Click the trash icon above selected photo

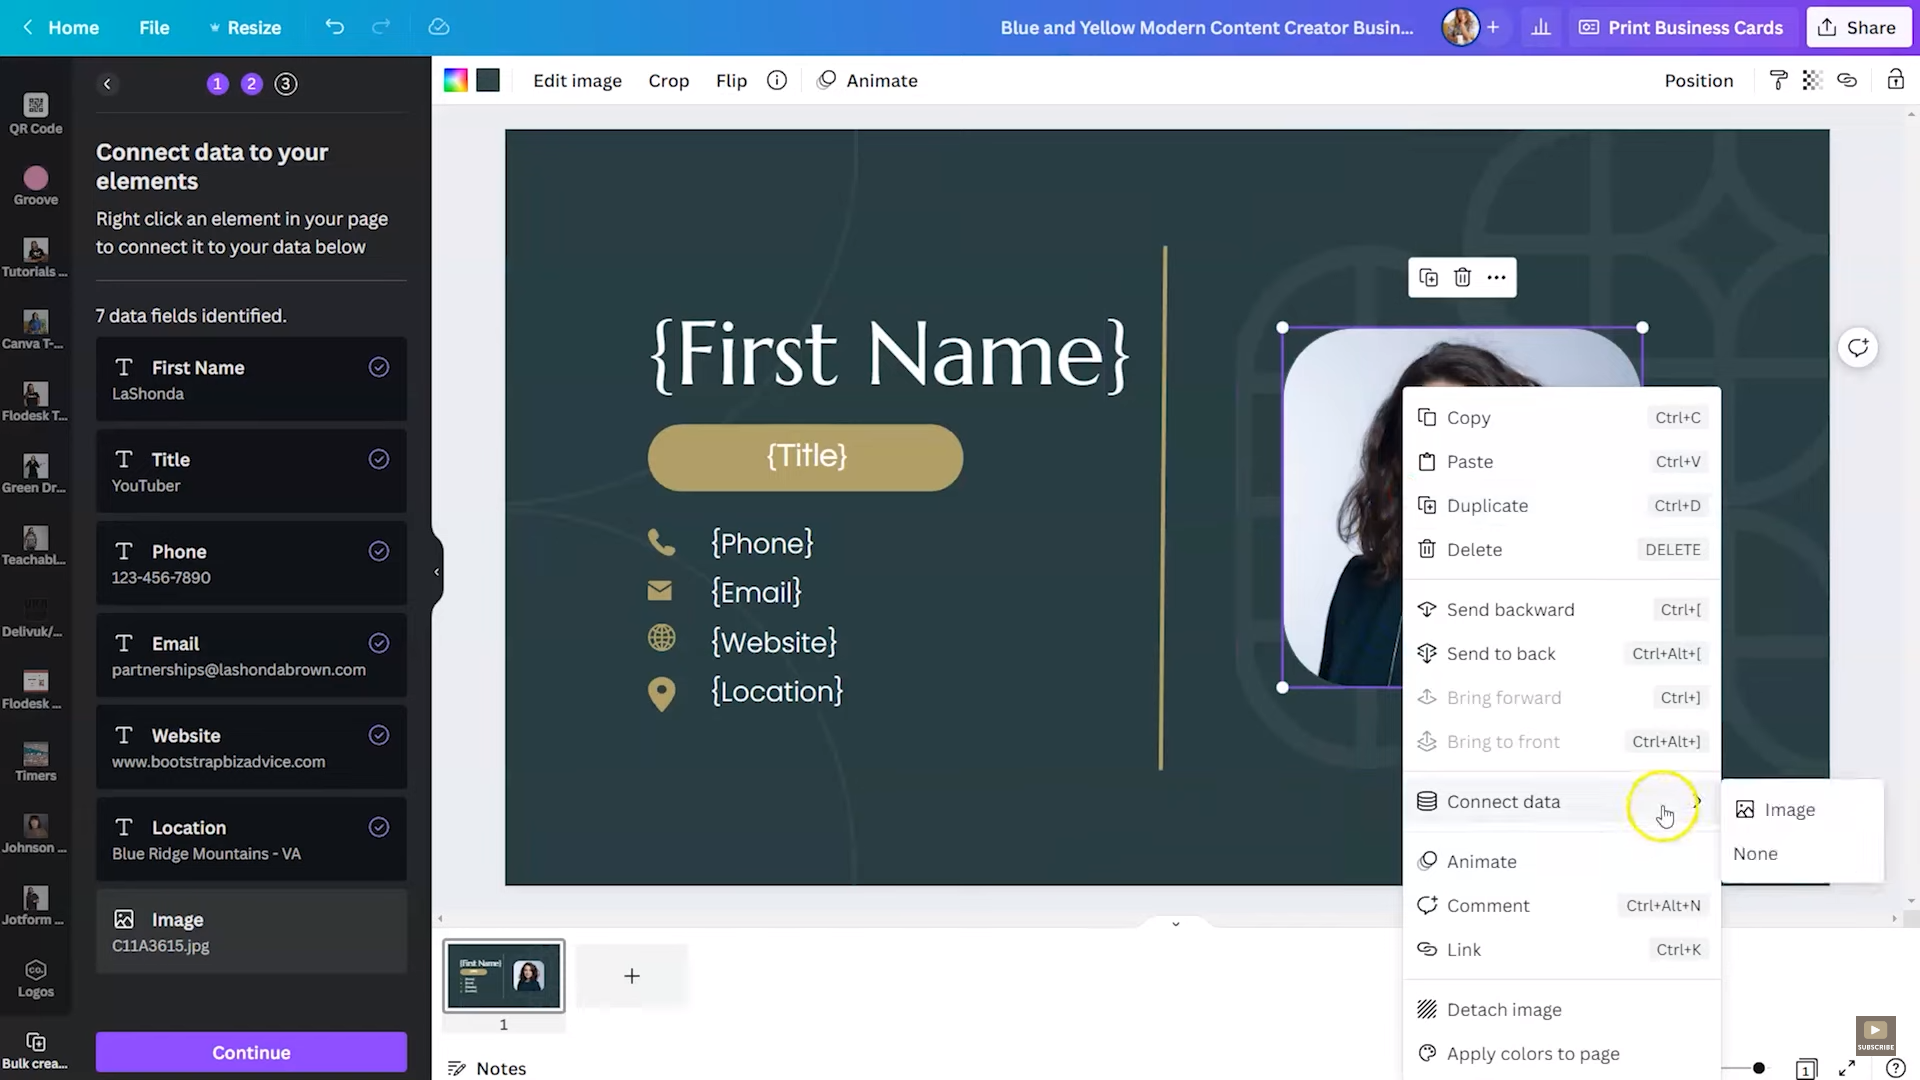pos(1462,277)
